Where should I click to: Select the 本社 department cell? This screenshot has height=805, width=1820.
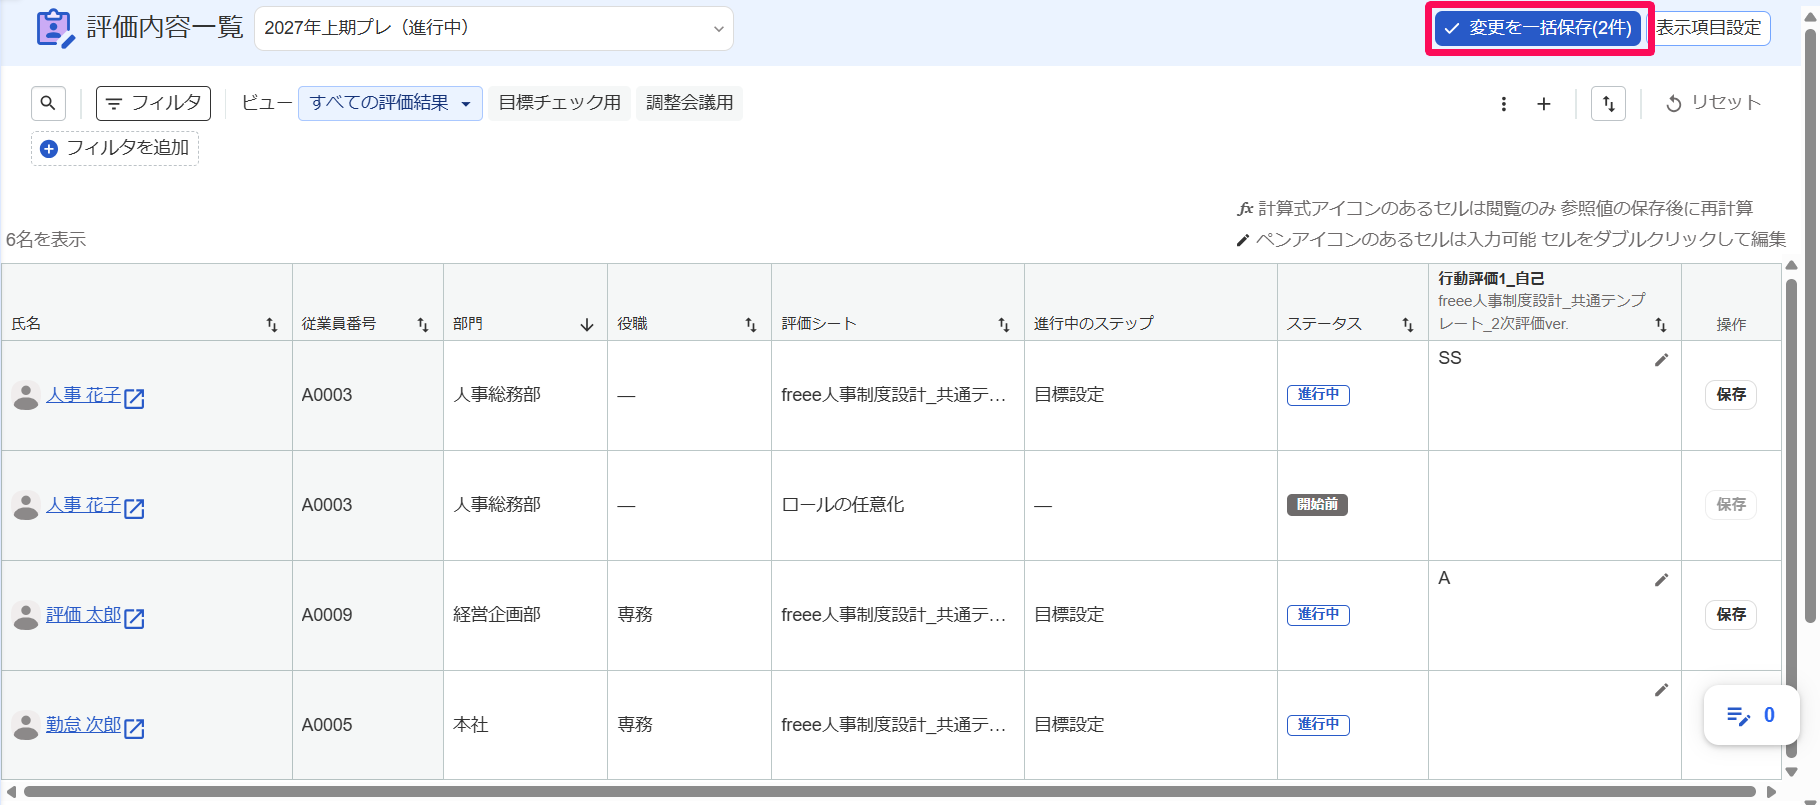click(x=525, y=725)
